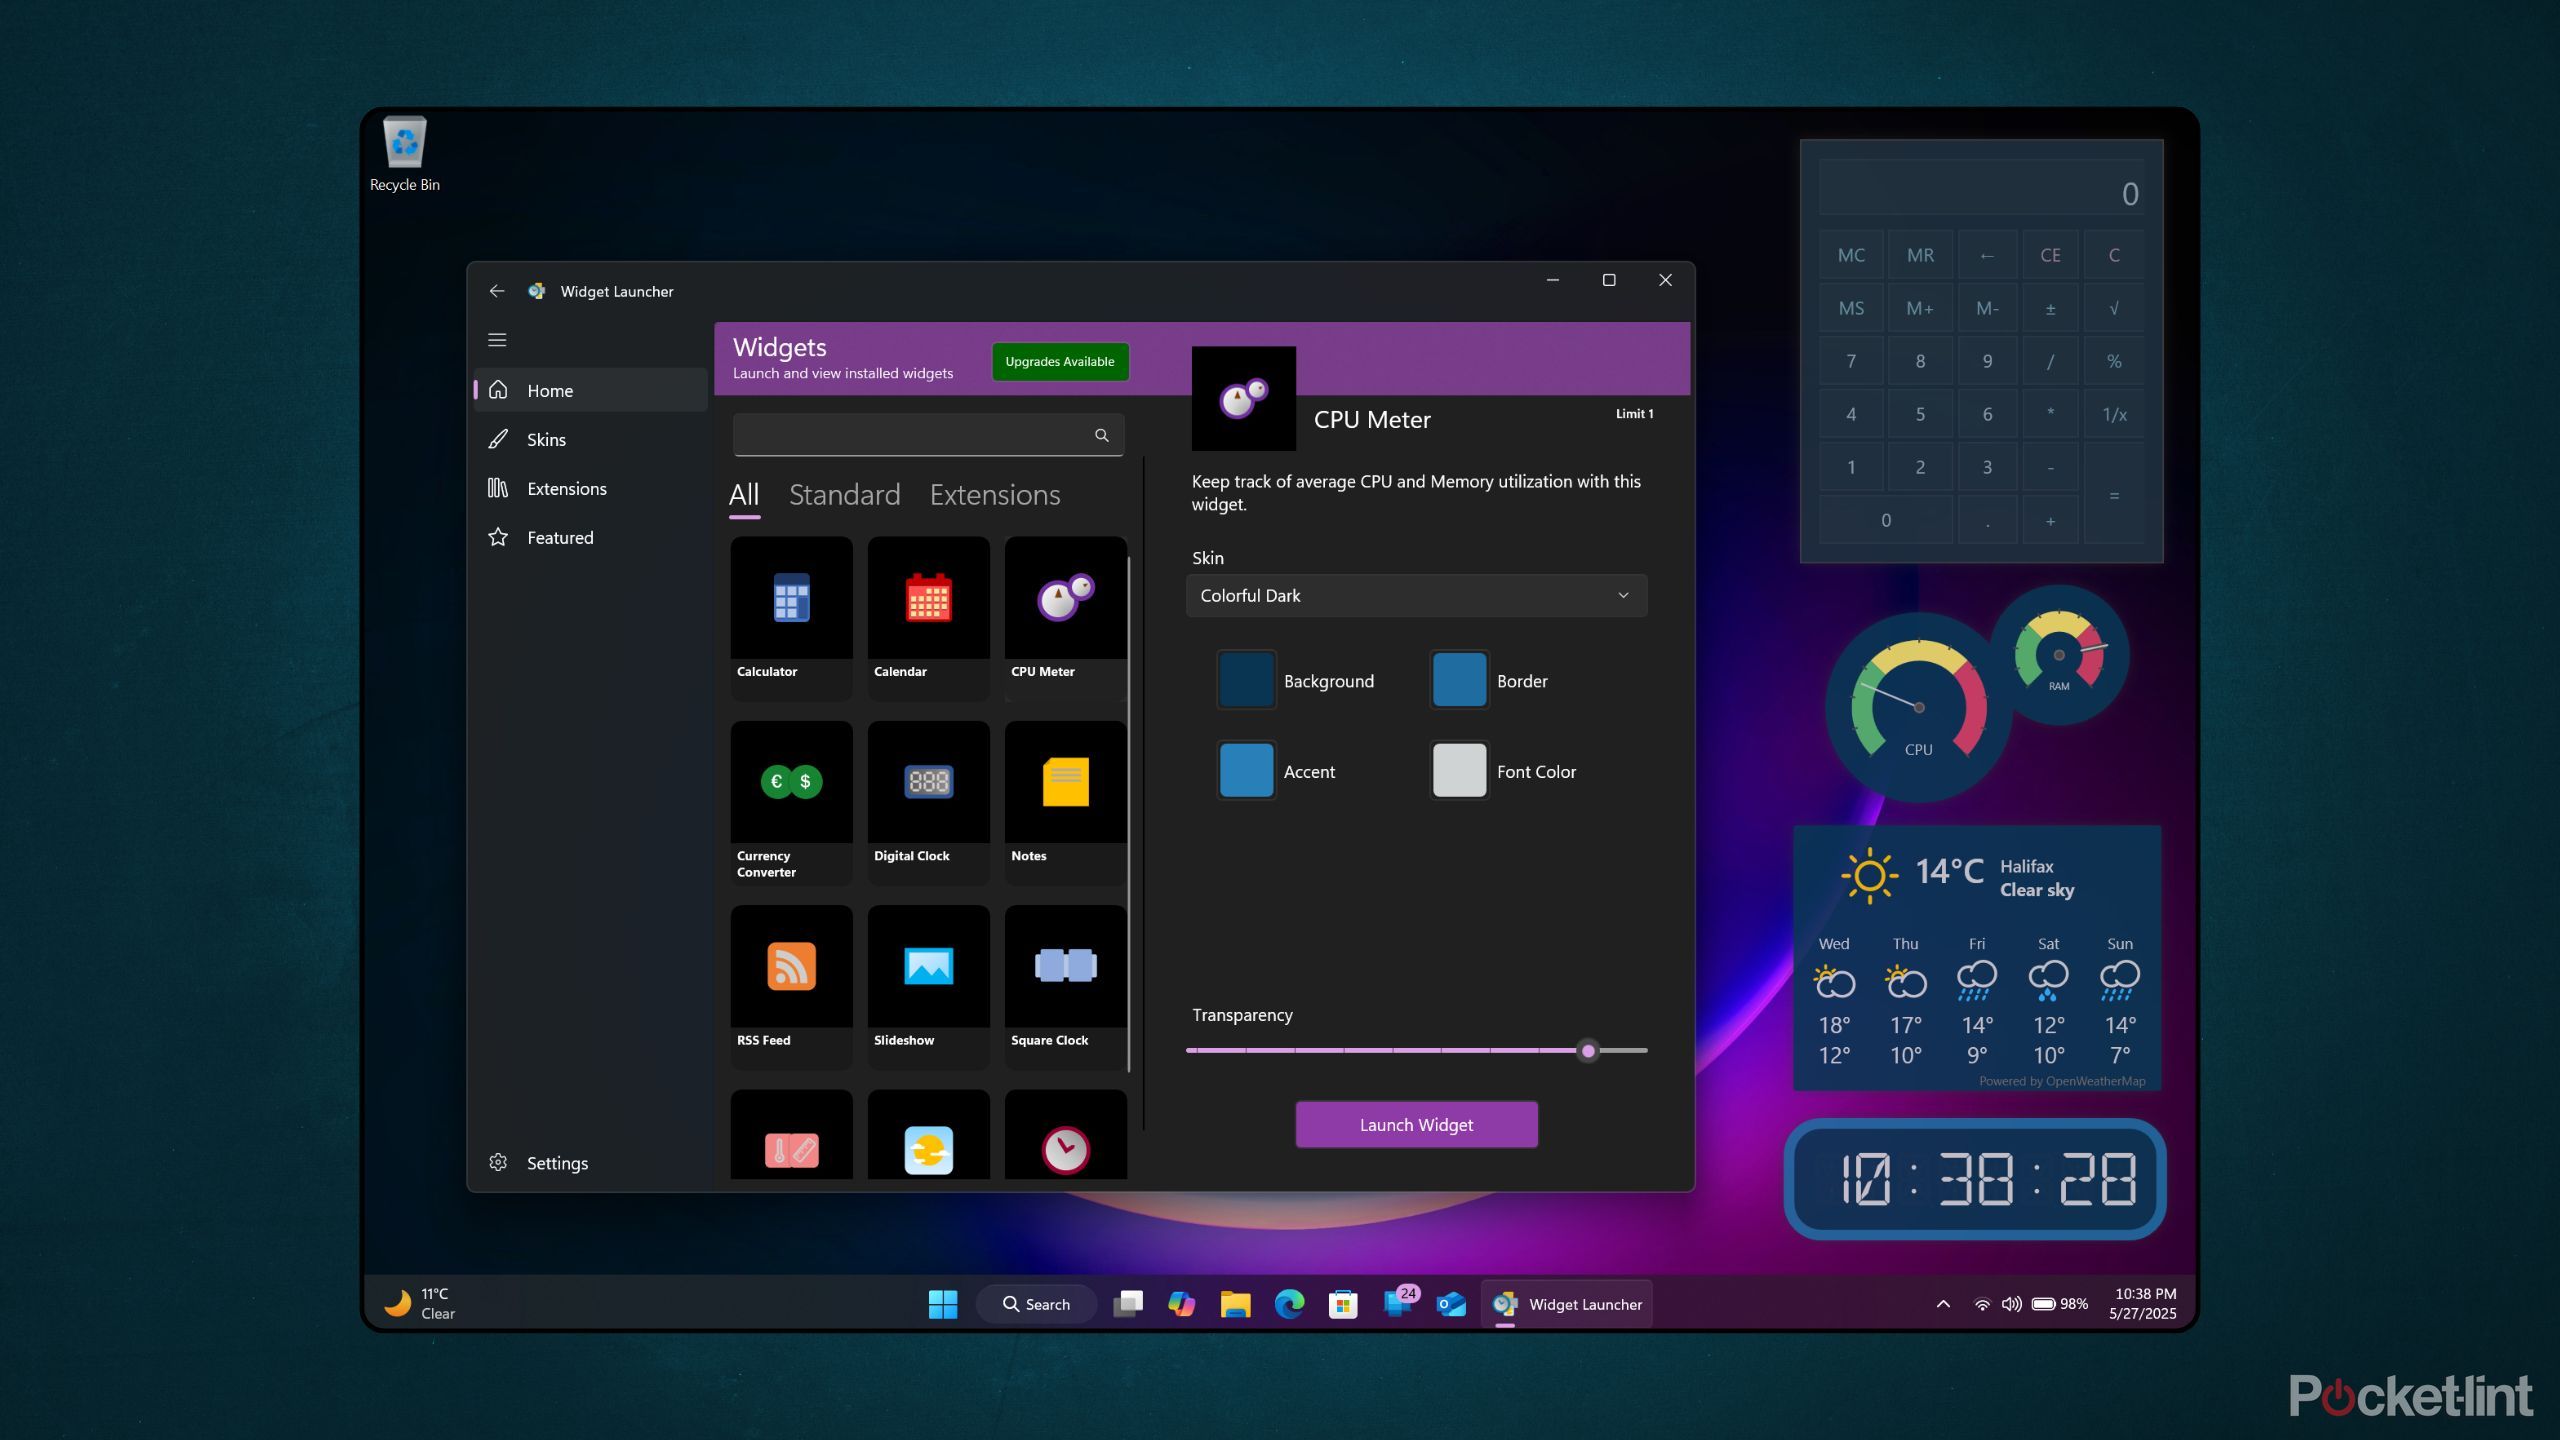Screen dimensions: 2560x1440
Task: Open File Explorer from the taskbar
Action: (x=1235, y=1304)
